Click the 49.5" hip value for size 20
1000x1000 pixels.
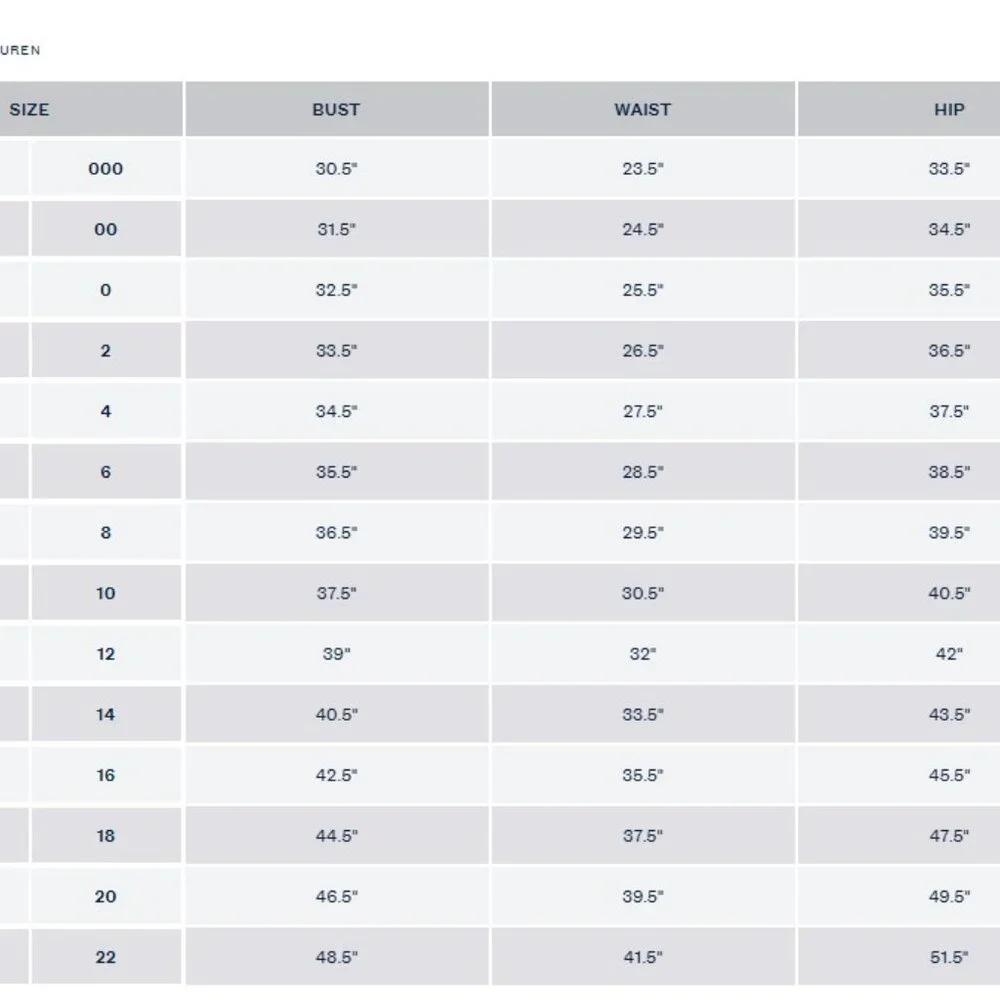[948, 897]
